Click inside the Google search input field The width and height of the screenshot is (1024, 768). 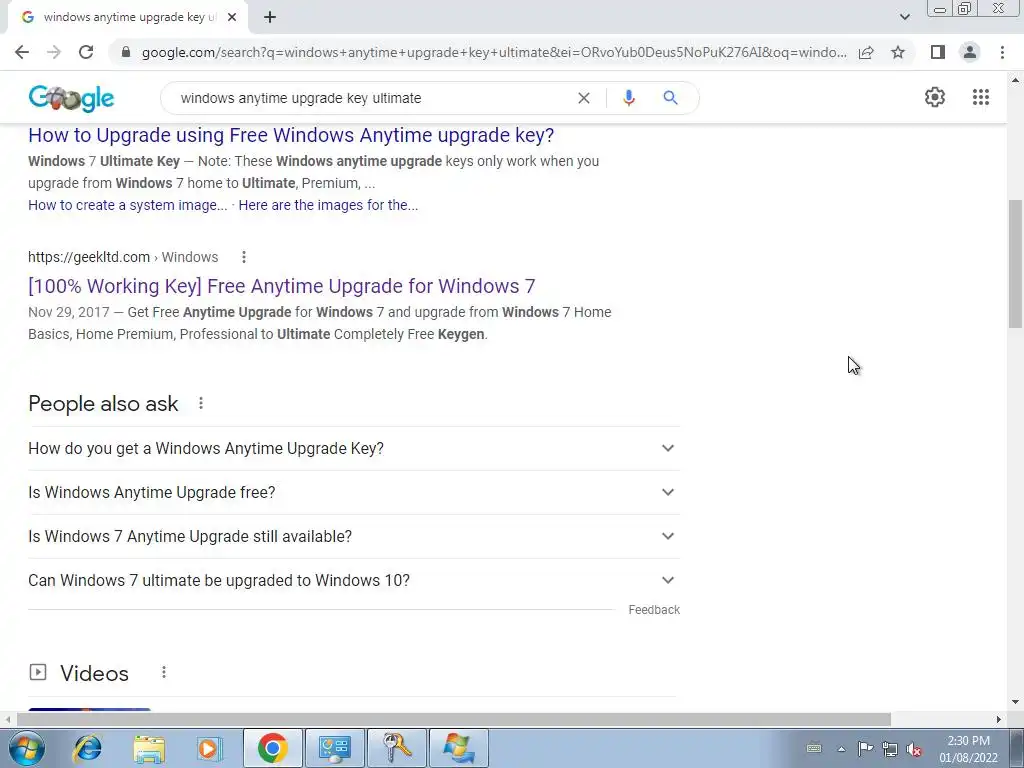(x=372, y=98)
